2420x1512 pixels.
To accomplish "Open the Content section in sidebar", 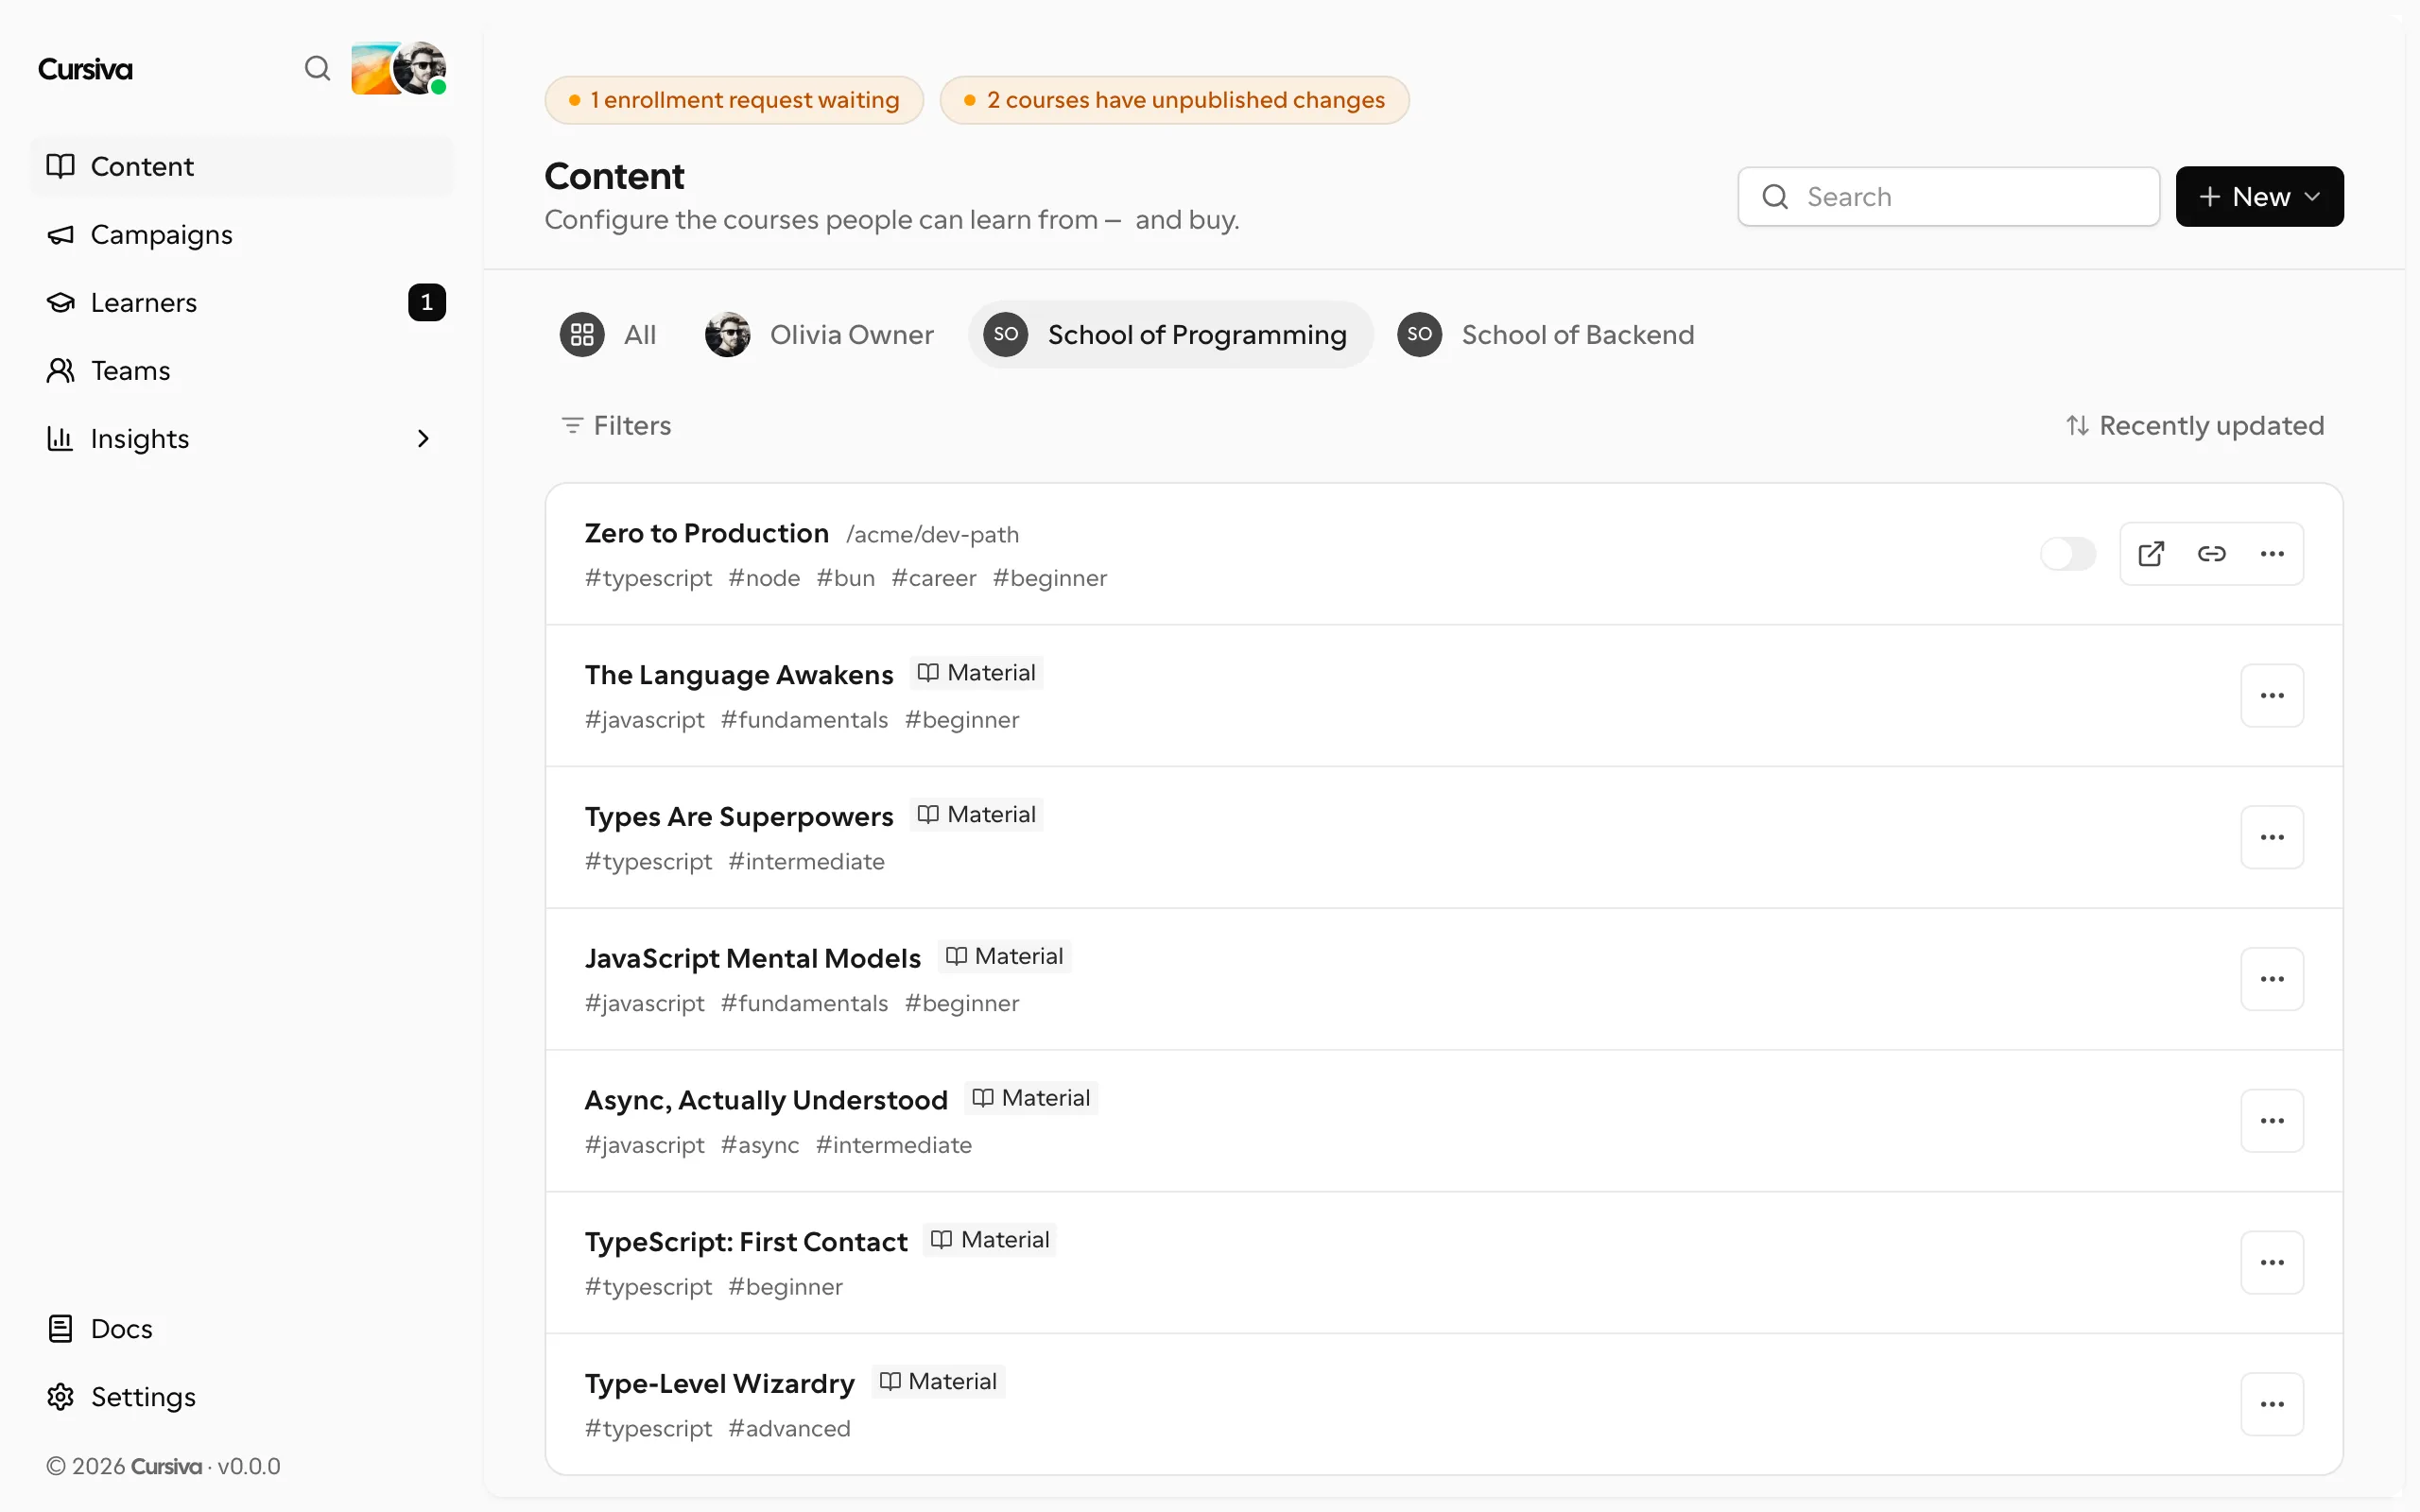I will (x=242, y=166).
